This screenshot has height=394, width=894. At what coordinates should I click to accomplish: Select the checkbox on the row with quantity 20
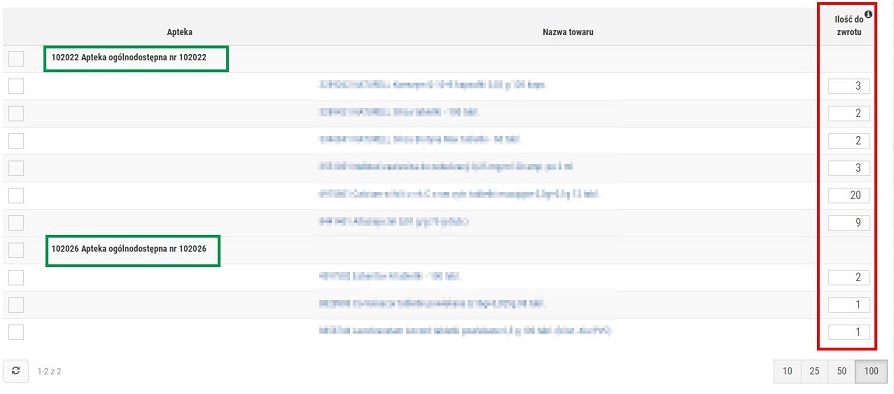pyautogui.click(x=16, y=196)
